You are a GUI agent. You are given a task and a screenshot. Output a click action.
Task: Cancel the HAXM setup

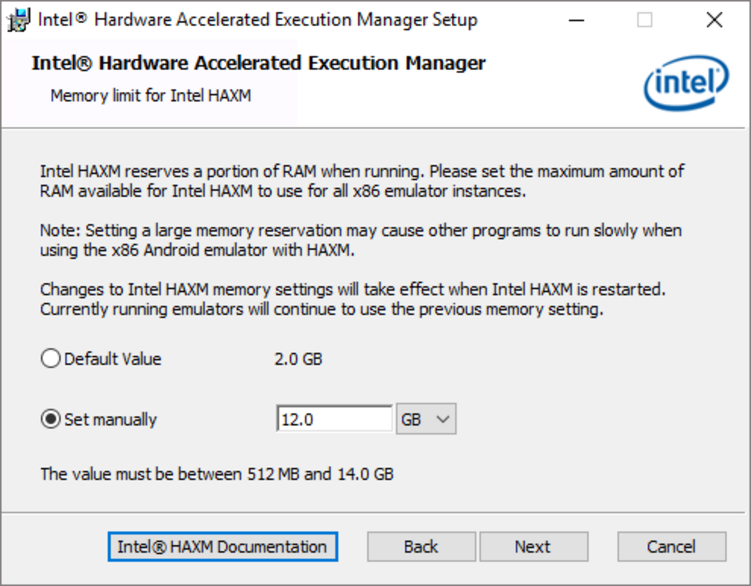coord(671,547)
